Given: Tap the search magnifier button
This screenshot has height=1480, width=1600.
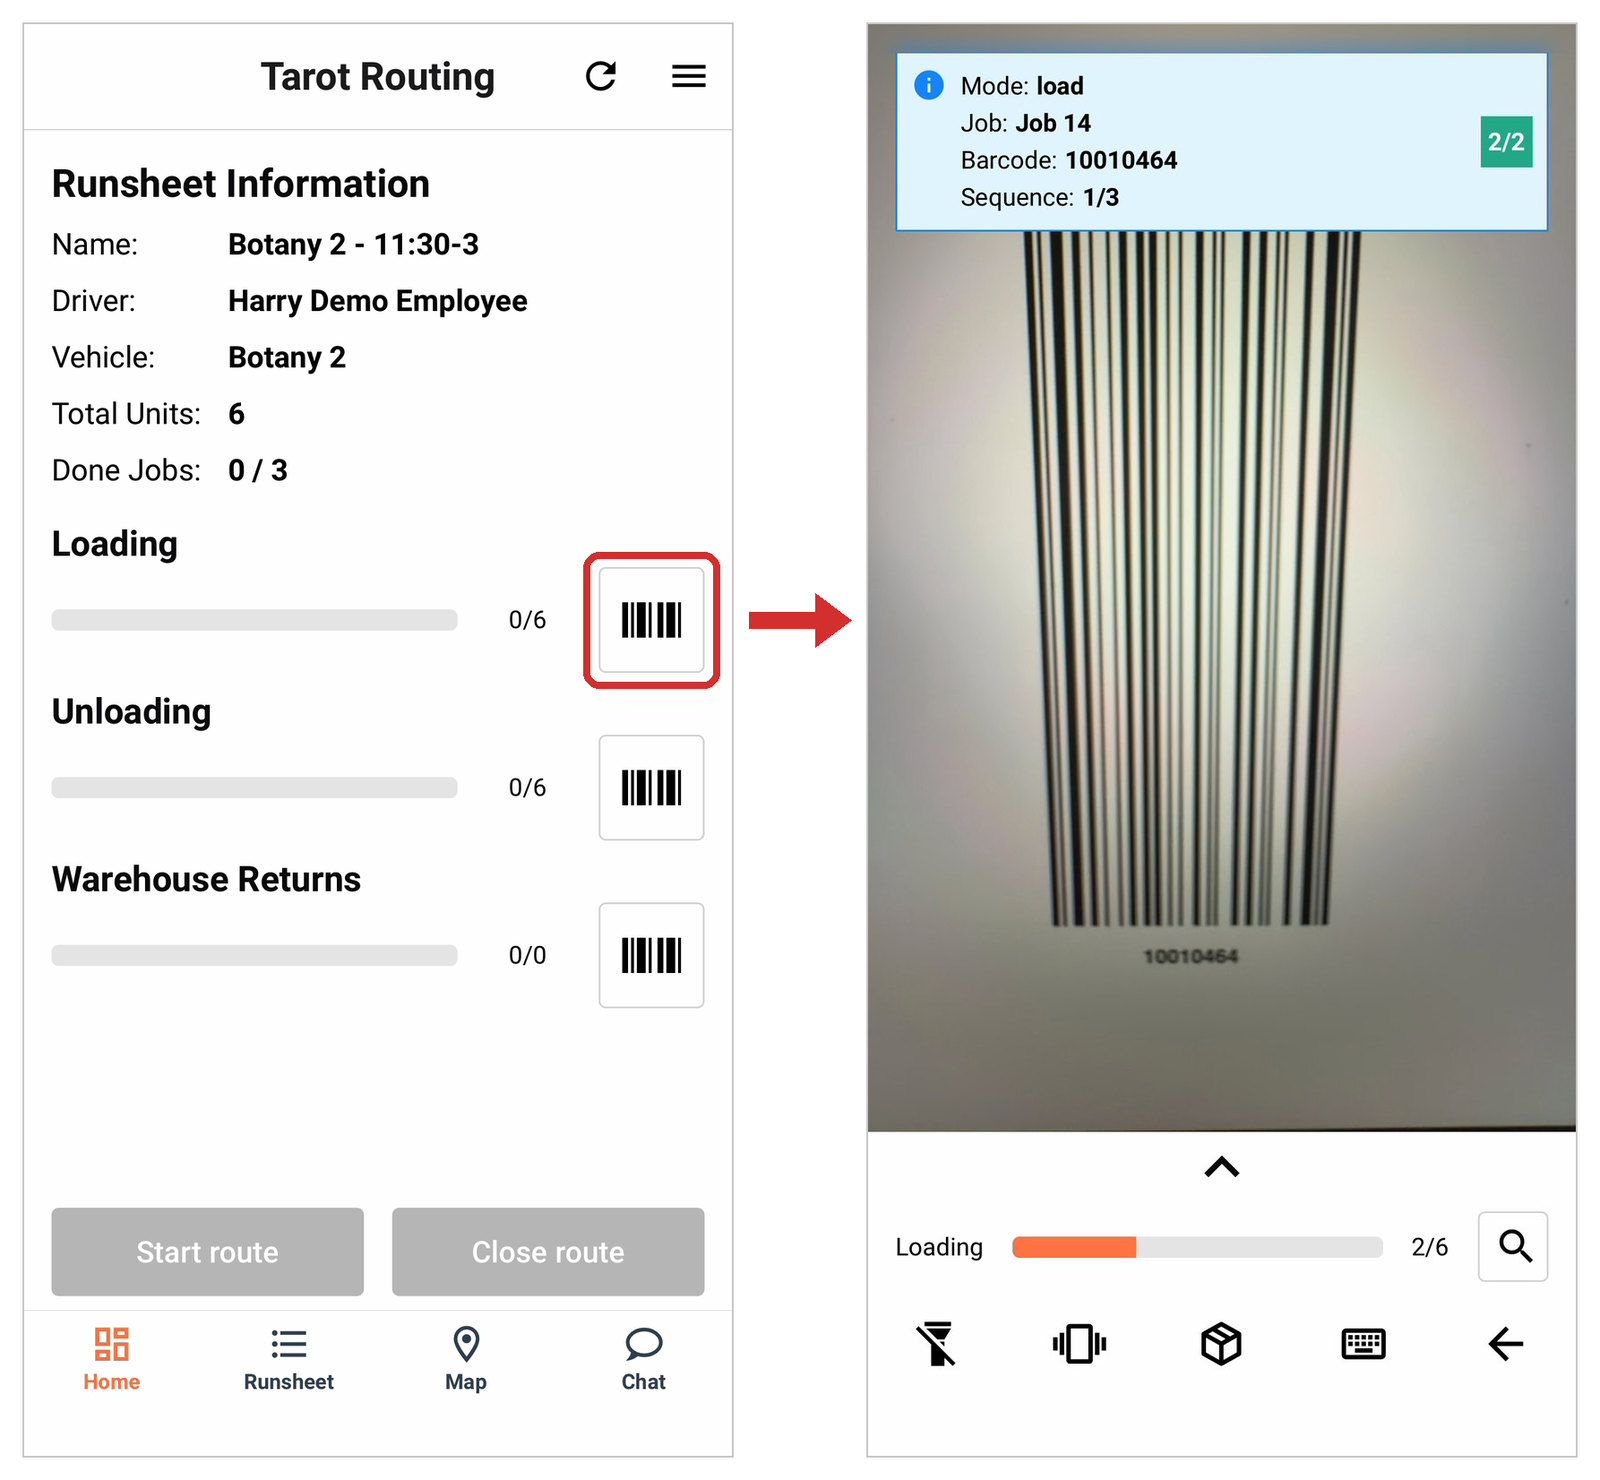Looking at the screenshot, I should pos(1513,1246).
